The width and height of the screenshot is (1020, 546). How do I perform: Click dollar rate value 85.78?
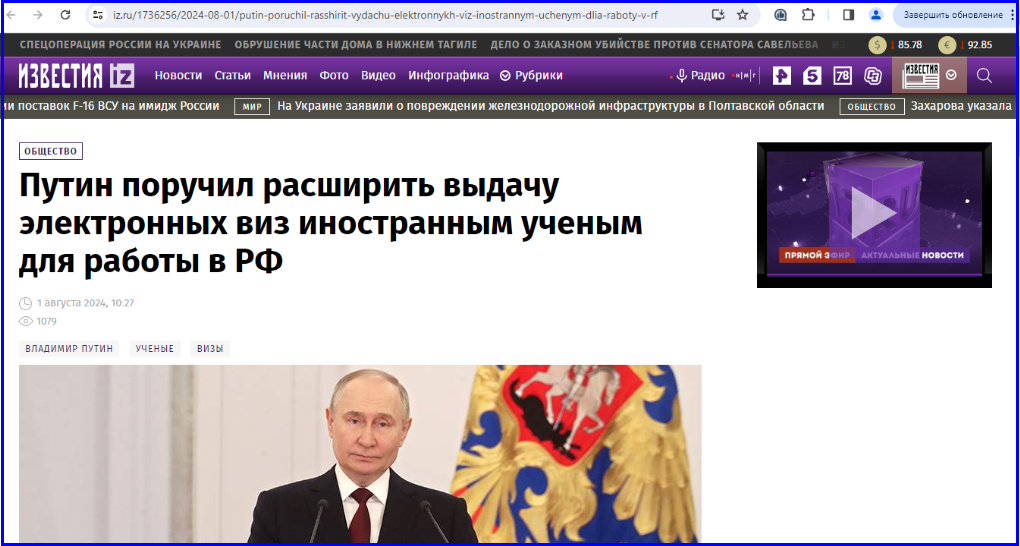(910, 45)
